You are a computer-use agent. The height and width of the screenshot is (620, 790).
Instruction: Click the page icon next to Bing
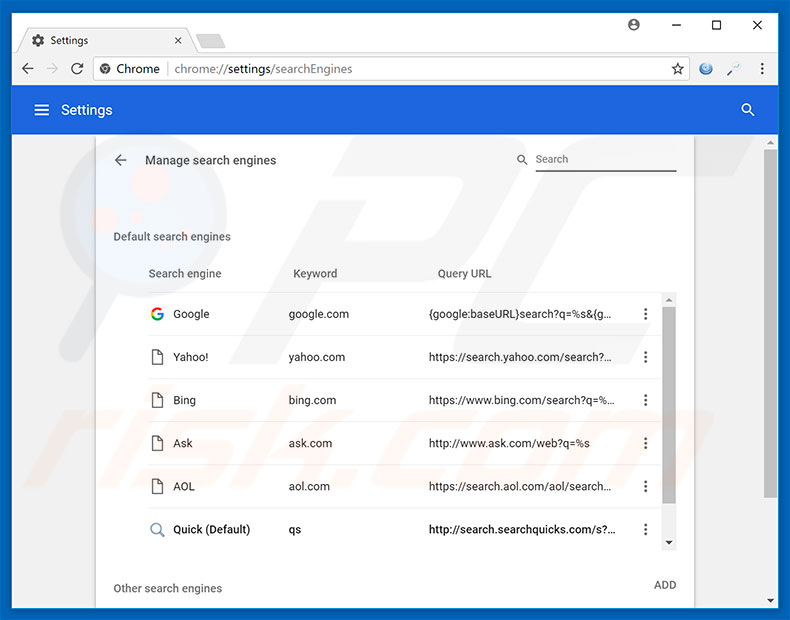click(x=157, y=400)
